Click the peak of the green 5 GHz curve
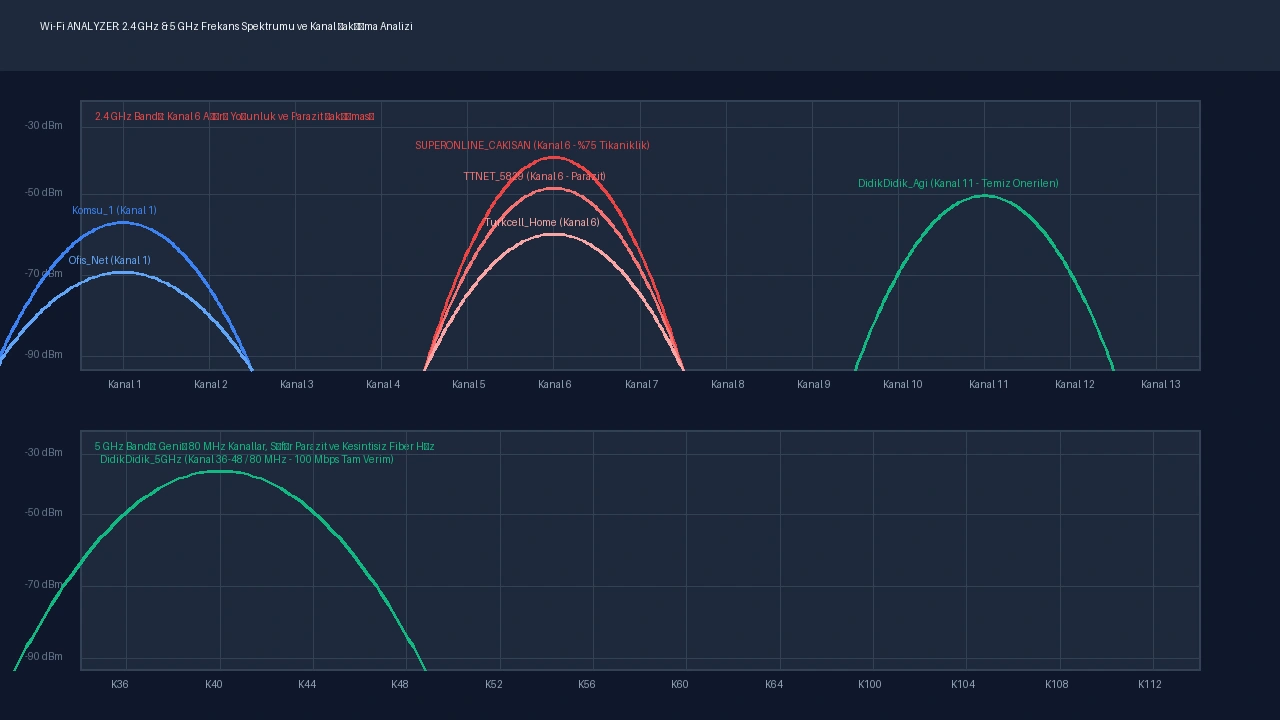This screenshot has width=1280, height=720. click(219, 471)
